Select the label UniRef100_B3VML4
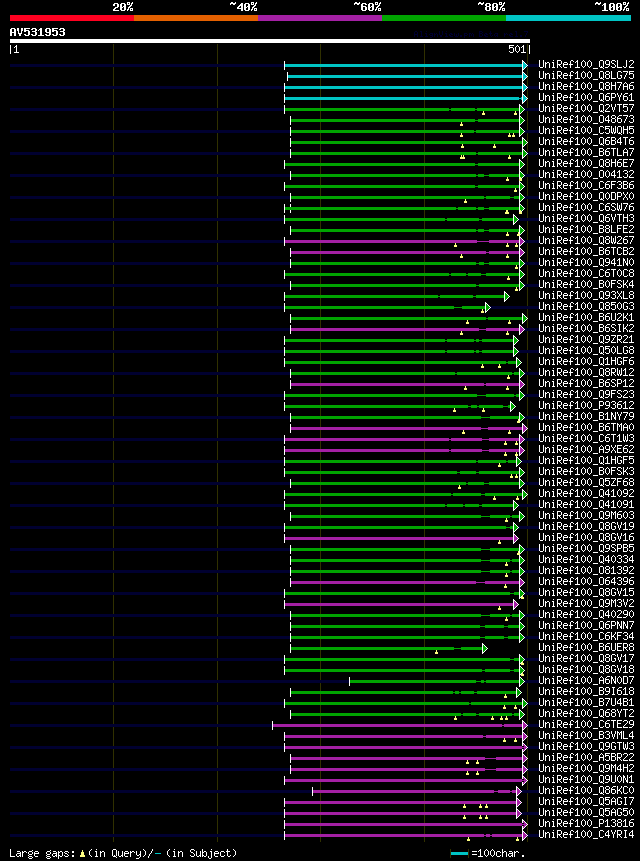The image size is (640, 861). click(586, 735)
